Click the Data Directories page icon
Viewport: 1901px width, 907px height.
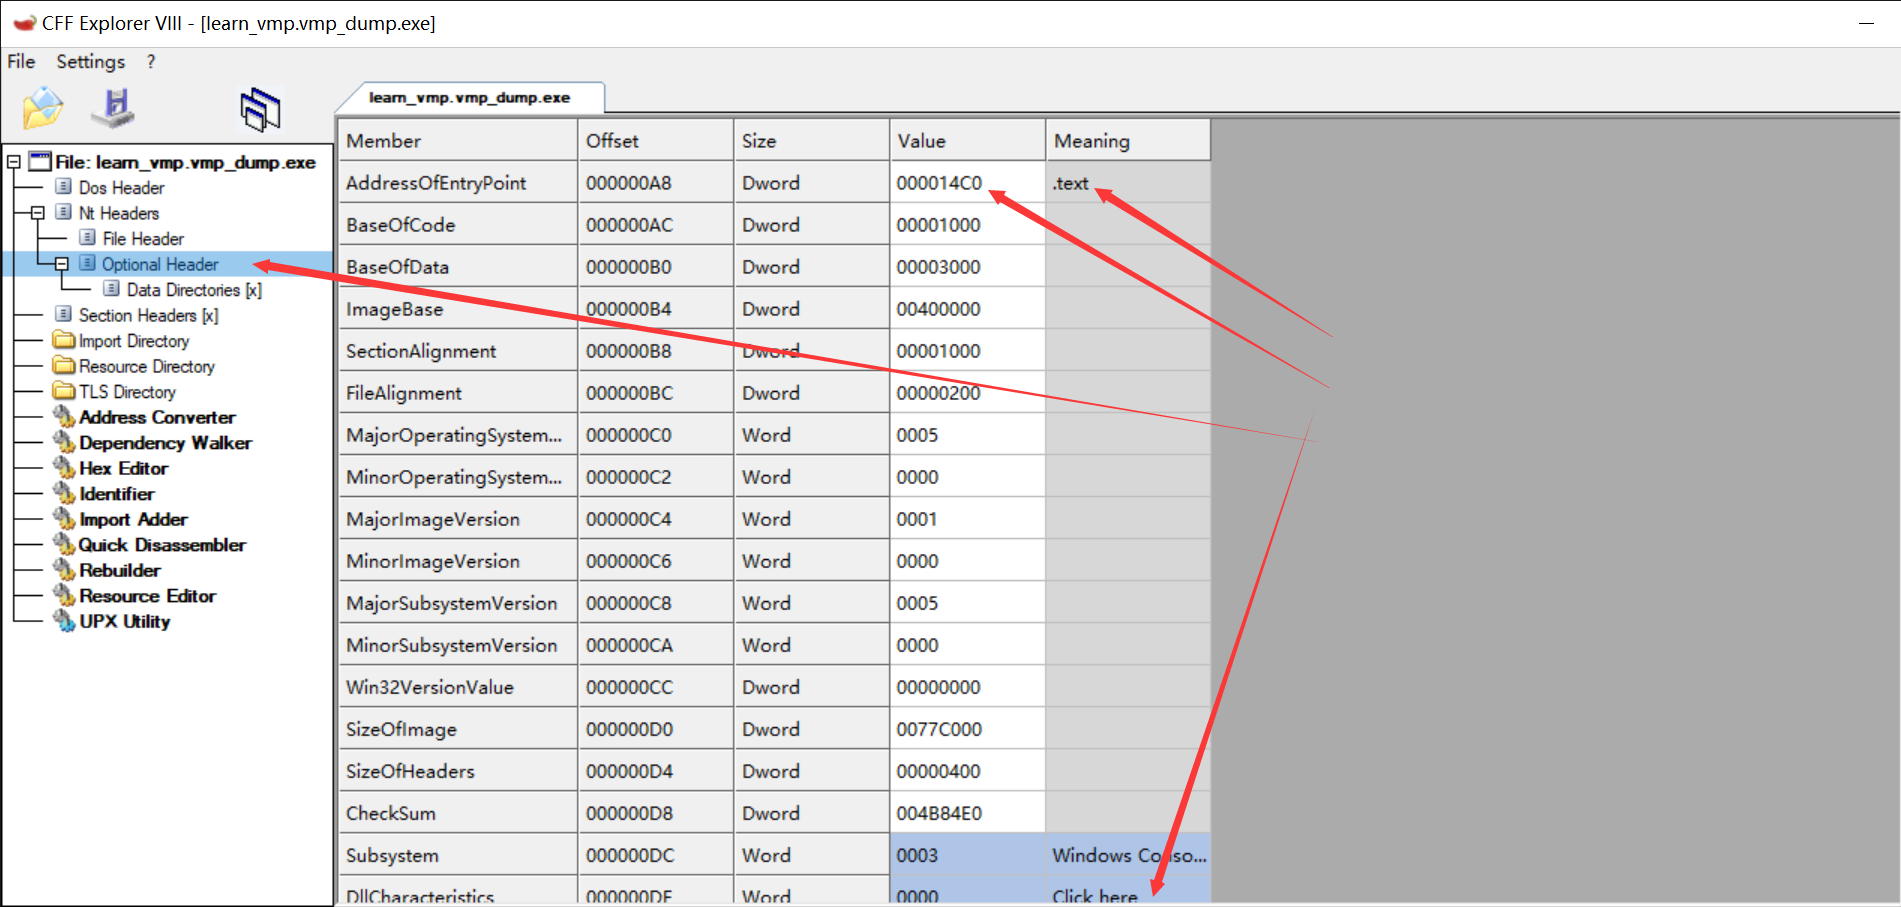point(112,289)
